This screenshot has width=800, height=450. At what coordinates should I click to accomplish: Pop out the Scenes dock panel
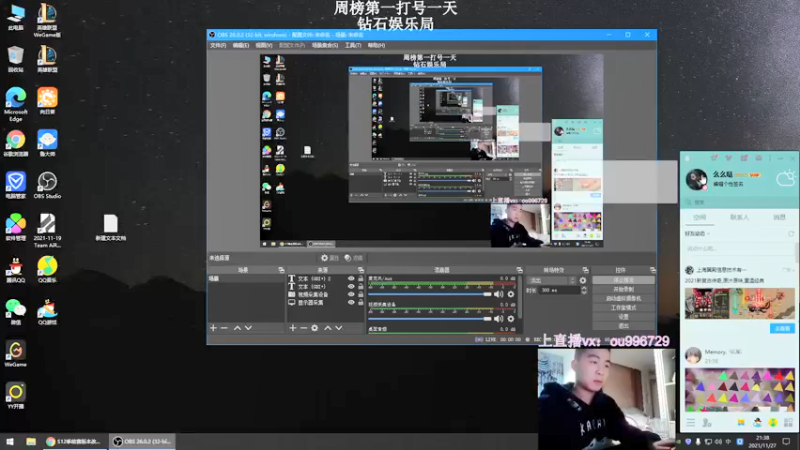point(281,270)
